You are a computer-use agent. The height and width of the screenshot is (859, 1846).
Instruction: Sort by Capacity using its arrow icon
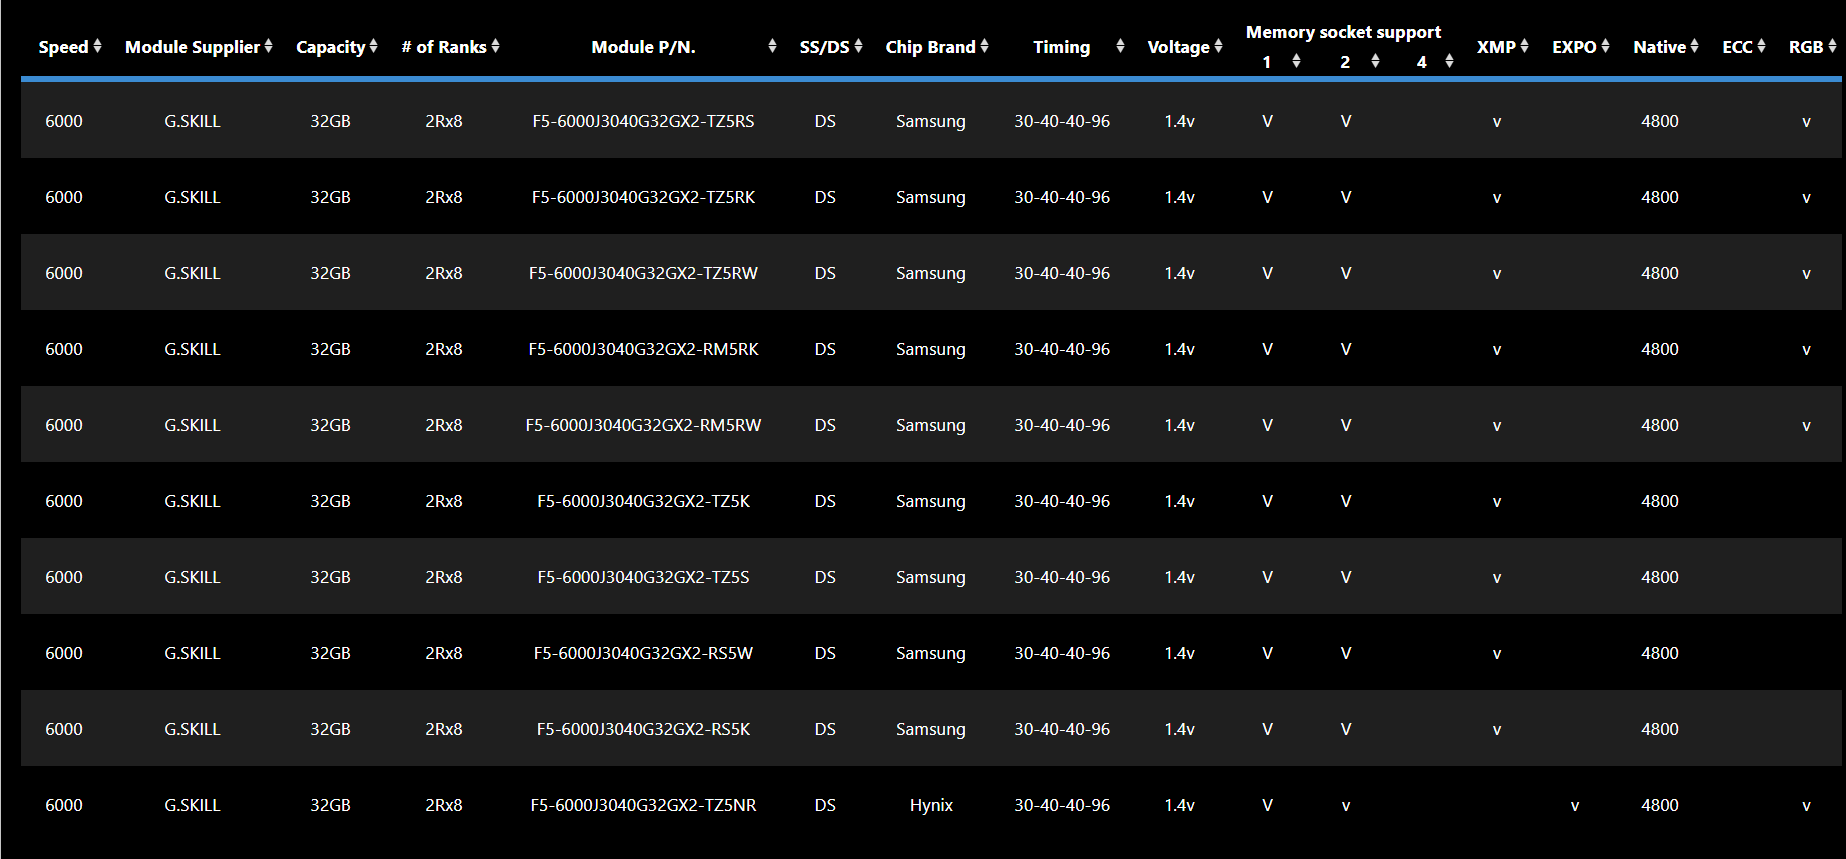pos(373,46)
